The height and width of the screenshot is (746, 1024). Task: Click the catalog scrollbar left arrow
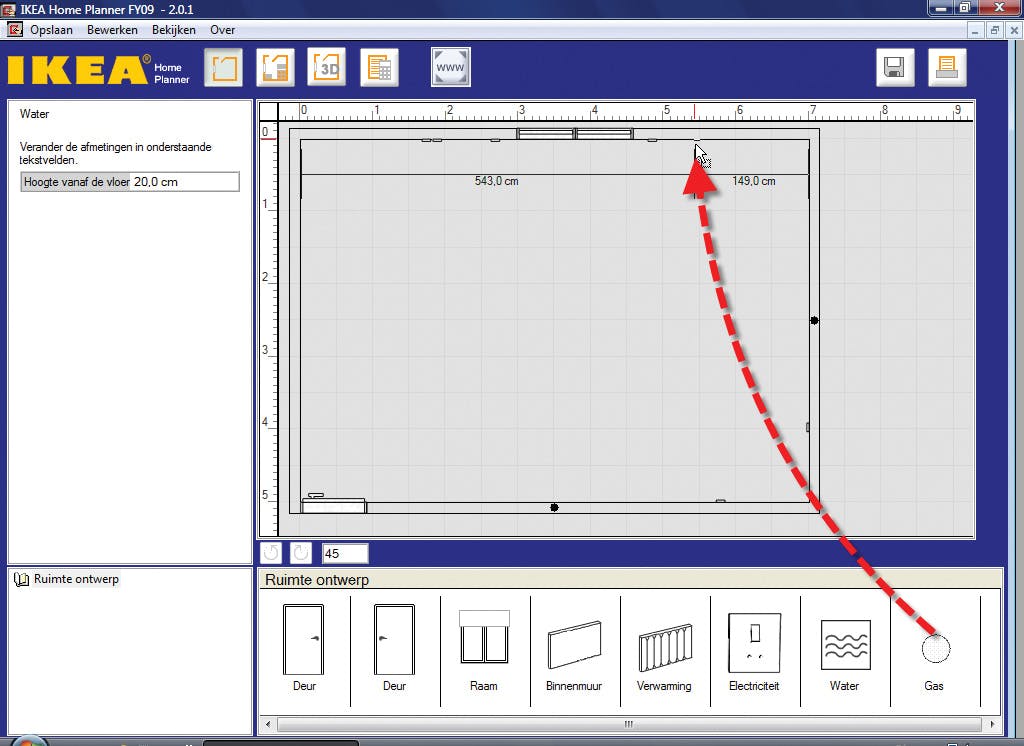point(268,724)
